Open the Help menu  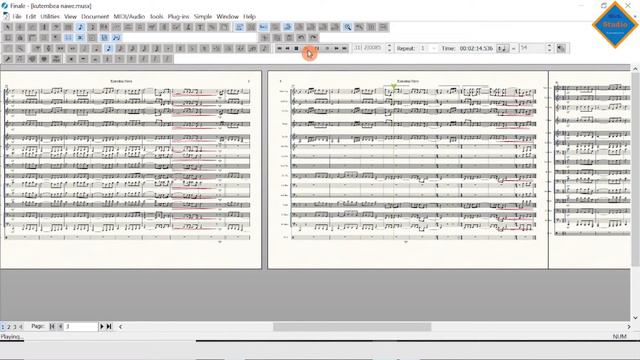[x=249, y=16]
